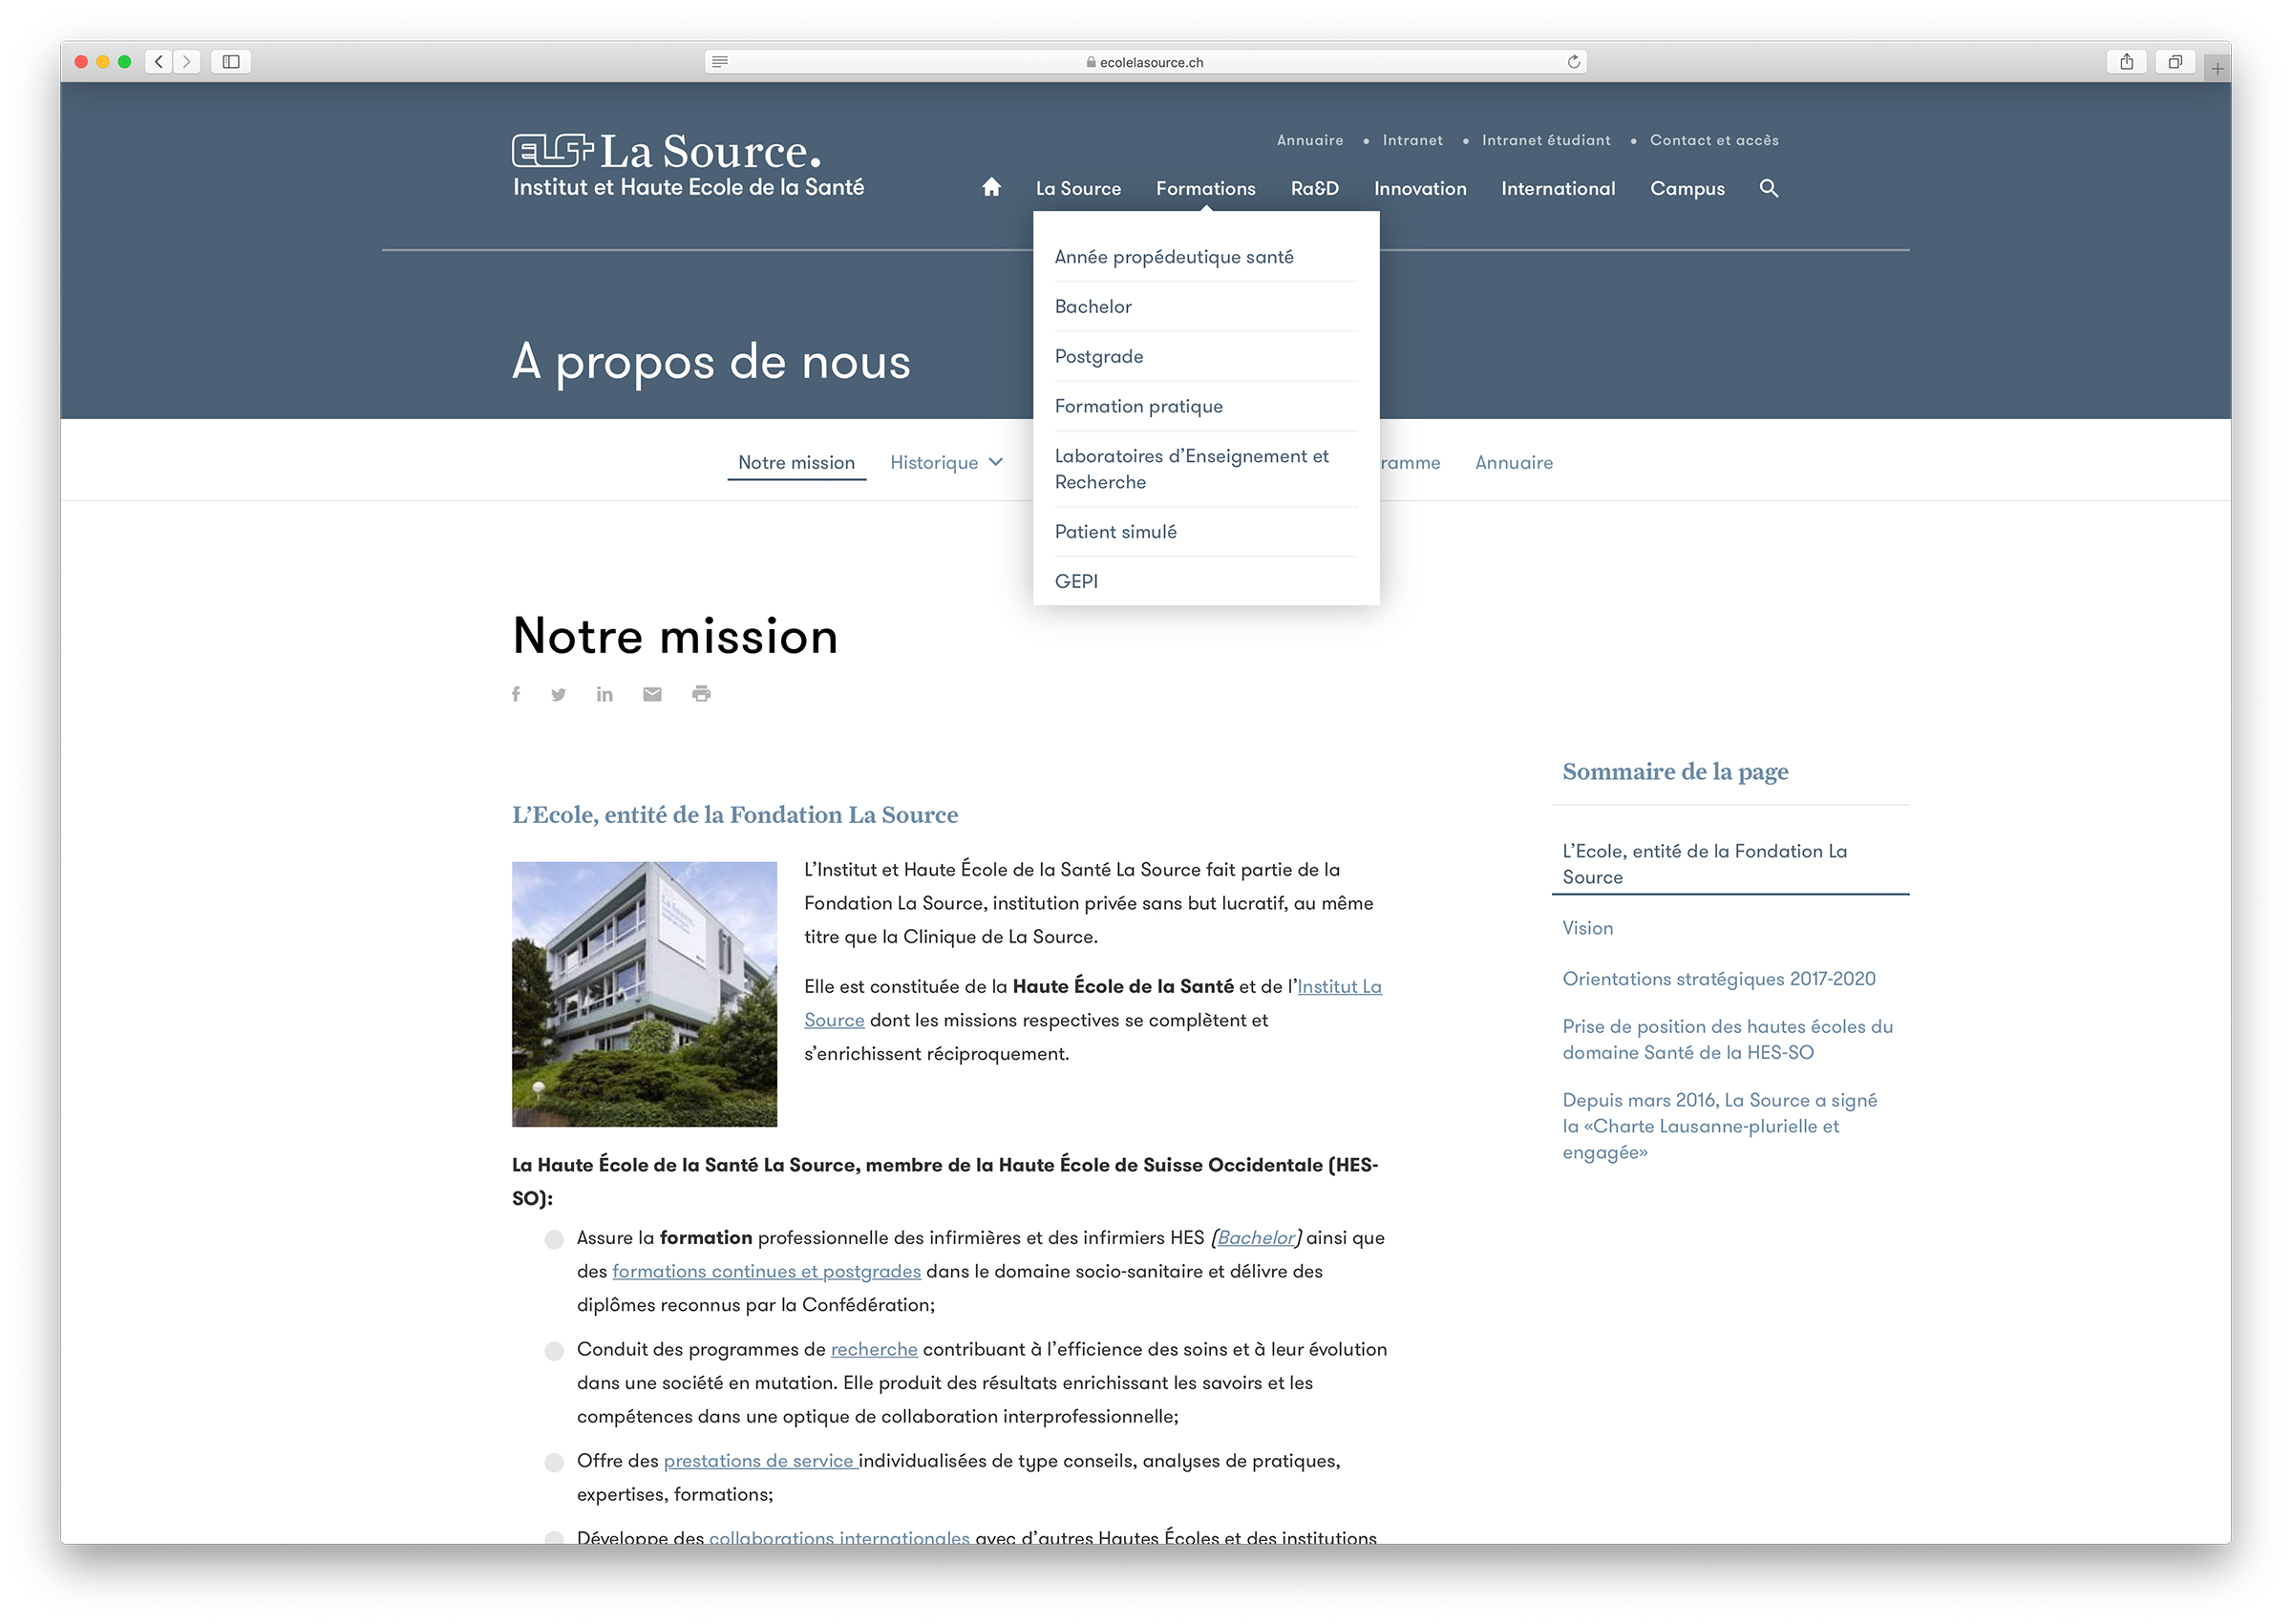Jump to Vision in page summary
Viewport: 2292px width, 1624px height.
point(1587,928)
